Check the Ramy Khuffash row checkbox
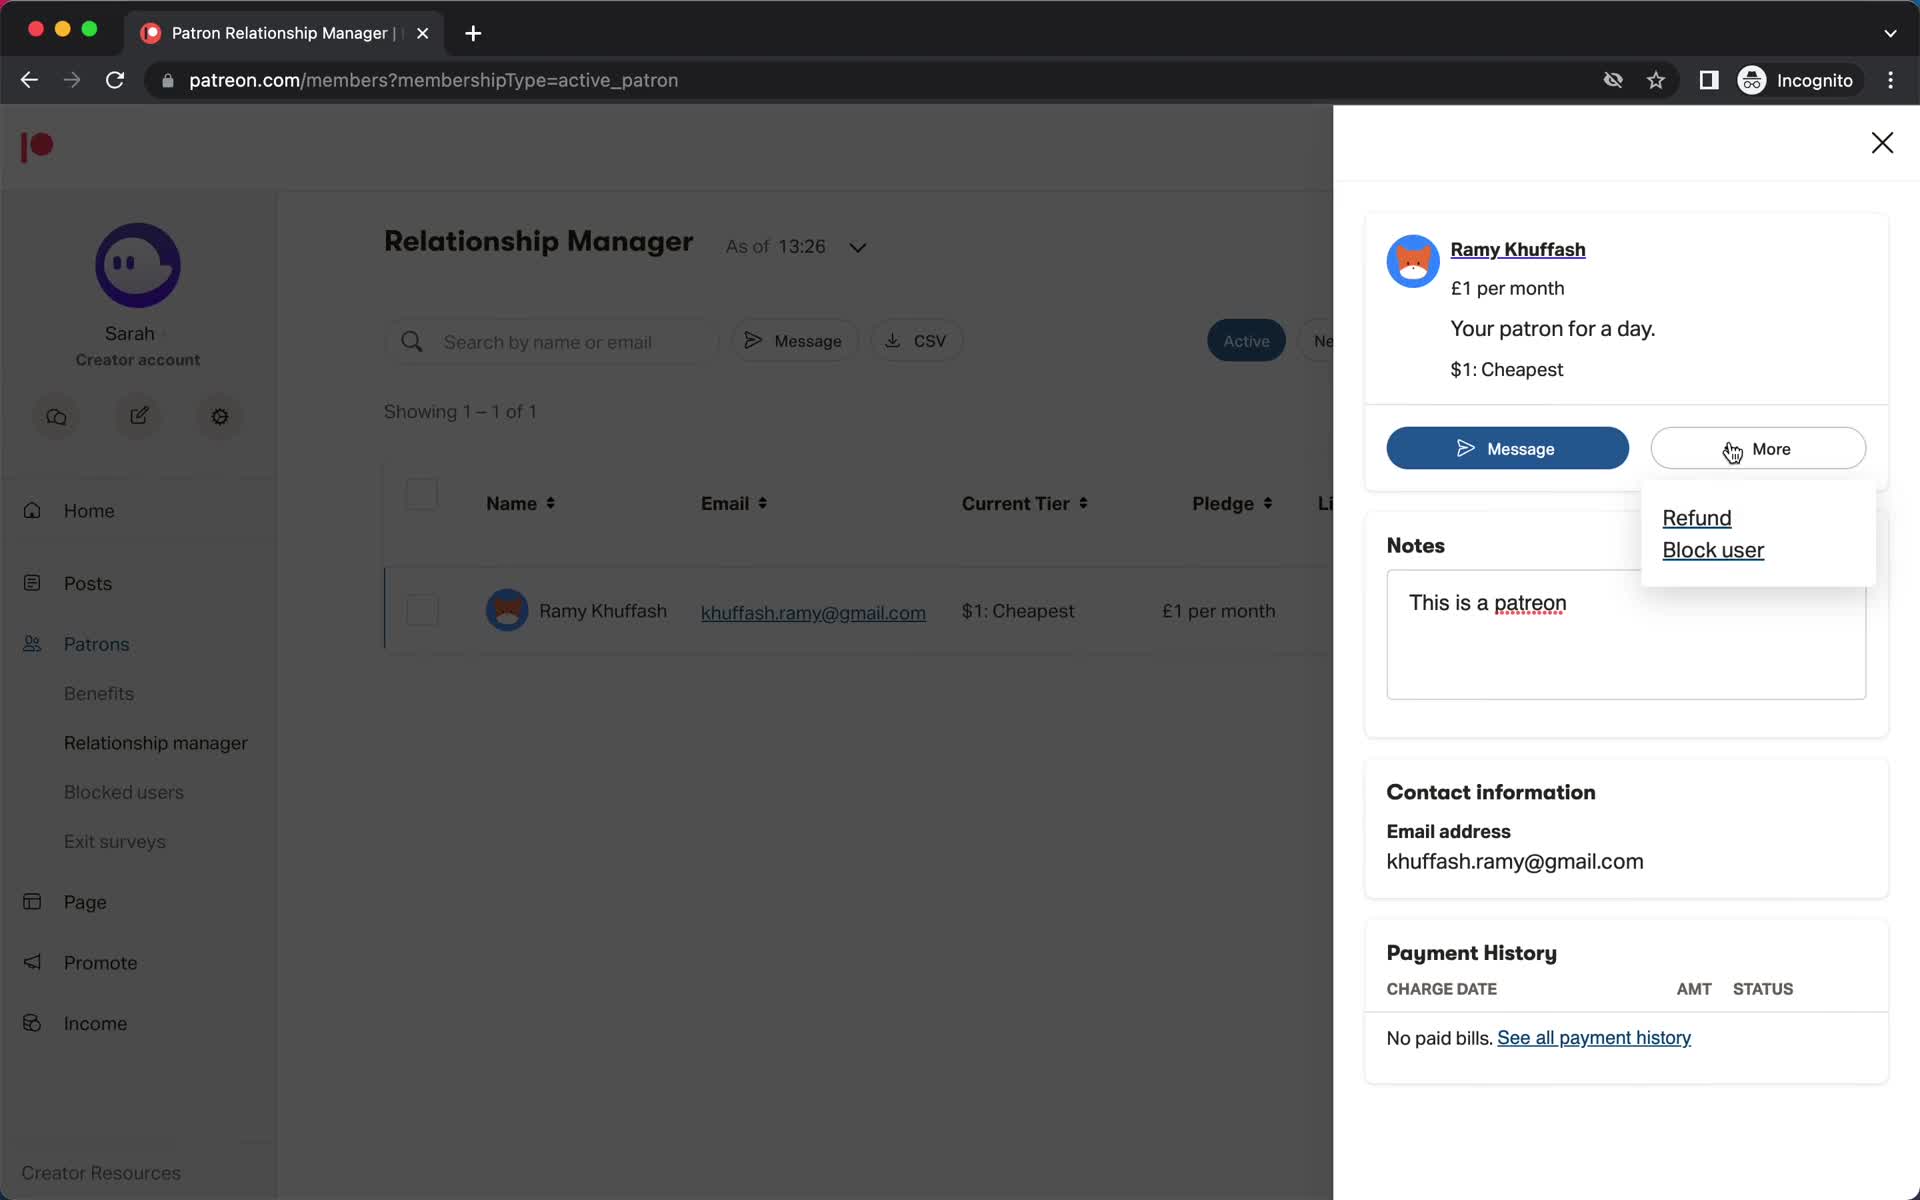1920x1200 pixels. point(419,608)
